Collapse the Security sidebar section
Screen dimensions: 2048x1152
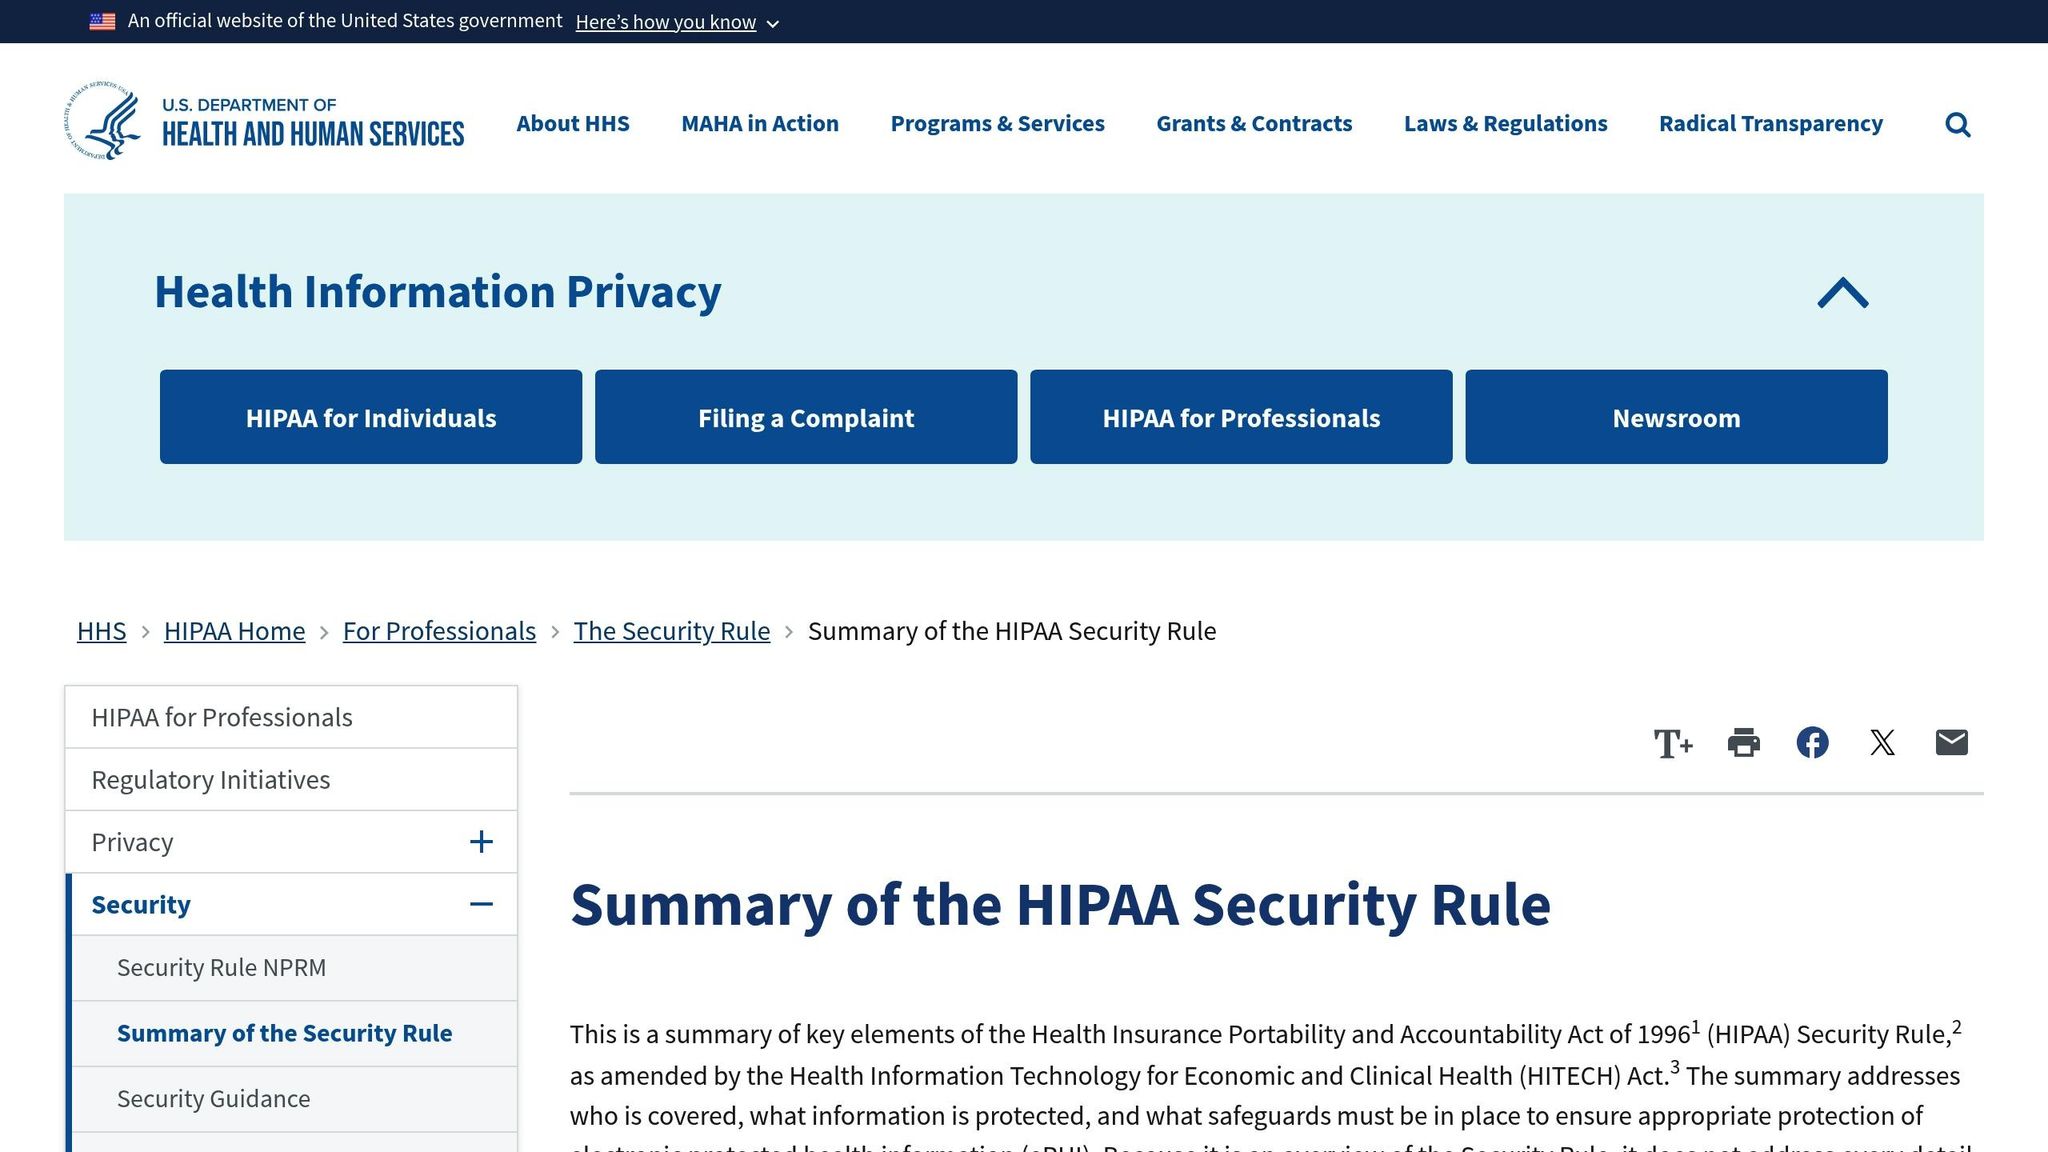(481, 904)
